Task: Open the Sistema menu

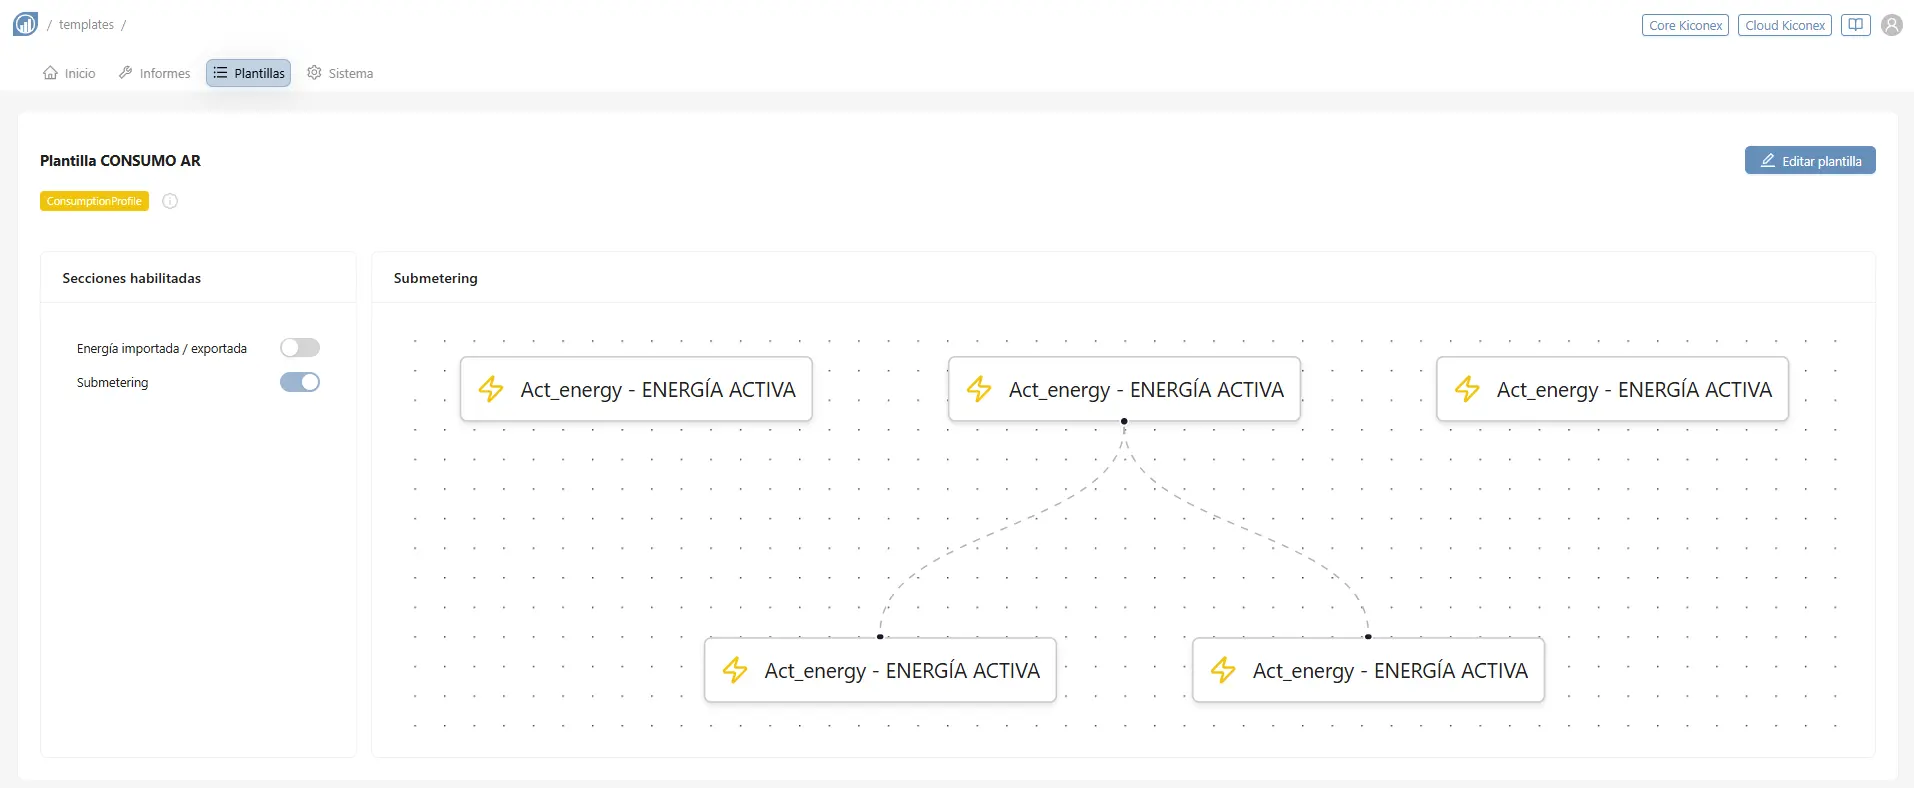Action: (340, 73)
